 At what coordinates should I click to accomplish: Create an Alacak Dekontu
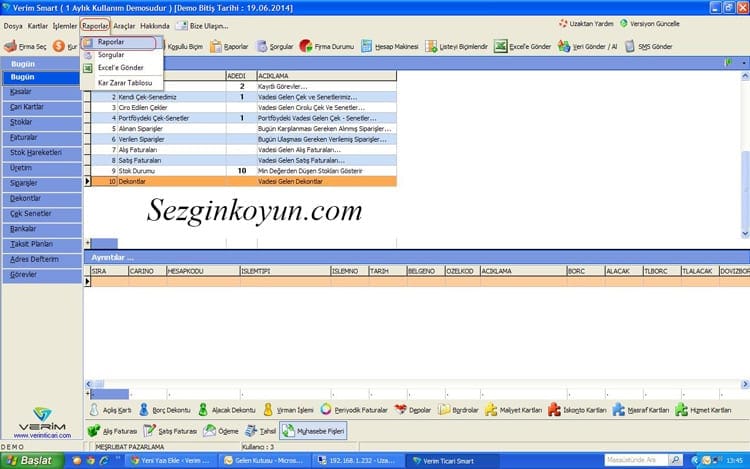click(227, 410)
